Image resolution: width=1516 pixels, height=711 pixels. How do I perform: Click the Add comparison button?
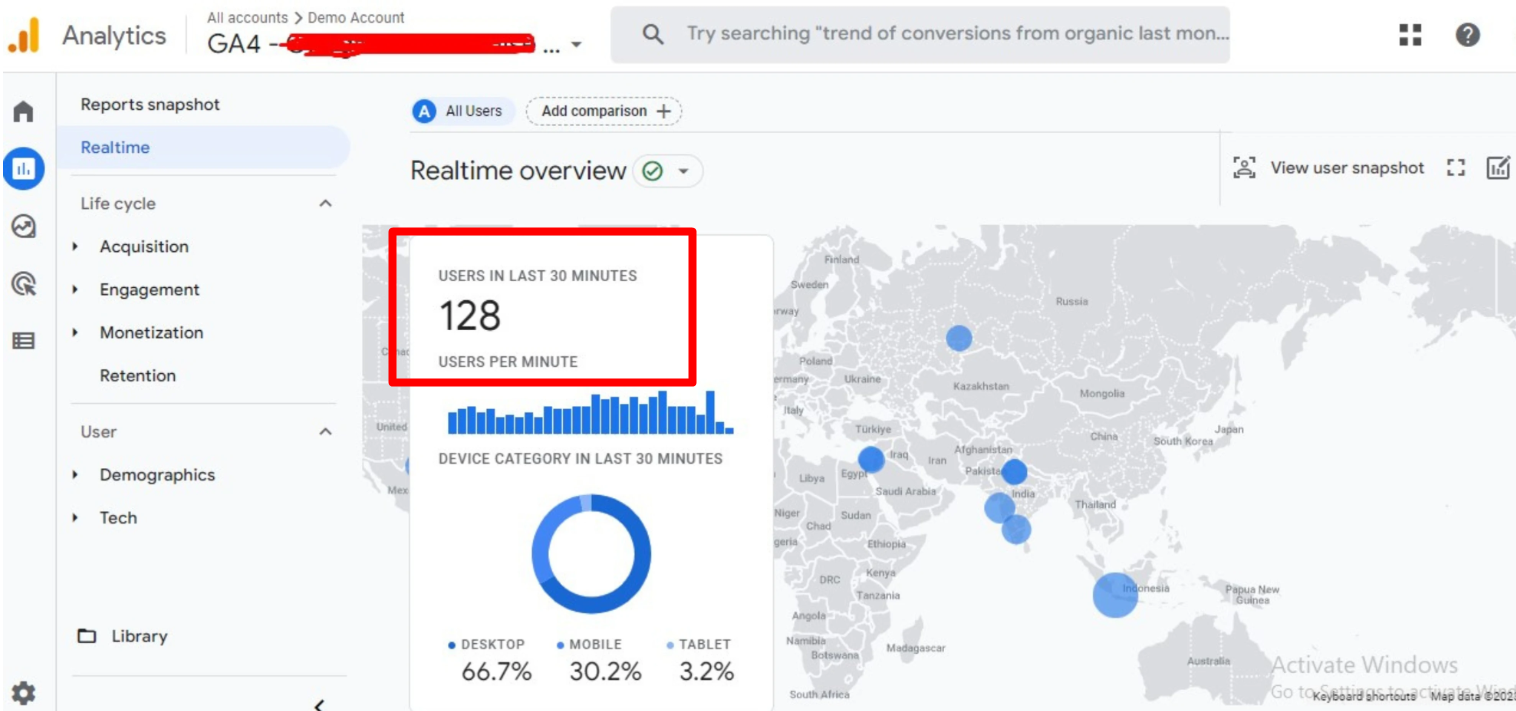pos(604,111)
